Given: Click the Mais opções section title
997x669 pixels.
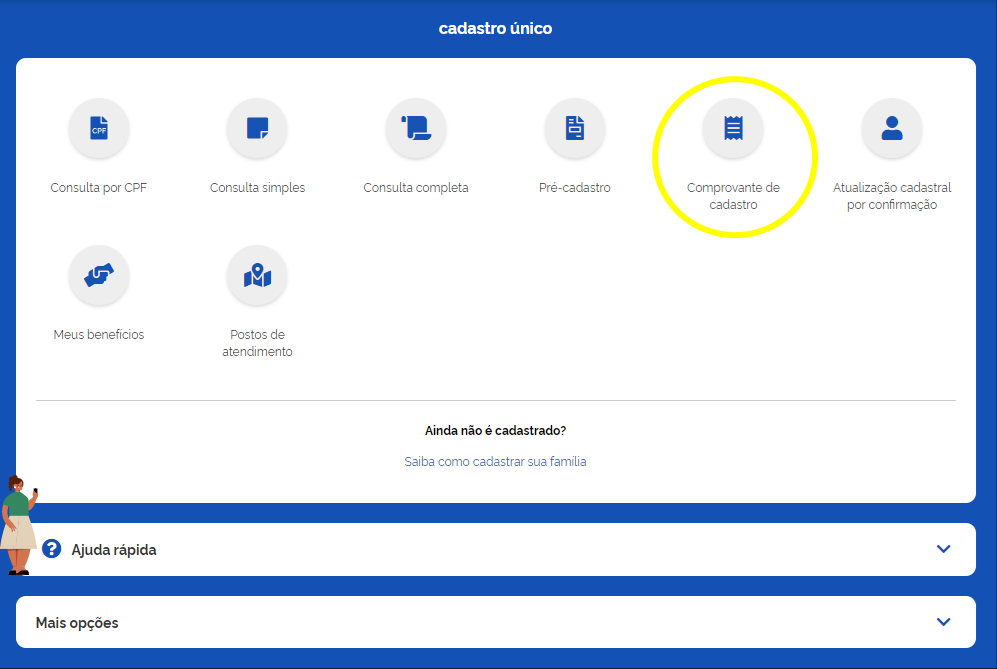Looking at the screenshot, I should [x=77, y=623].
